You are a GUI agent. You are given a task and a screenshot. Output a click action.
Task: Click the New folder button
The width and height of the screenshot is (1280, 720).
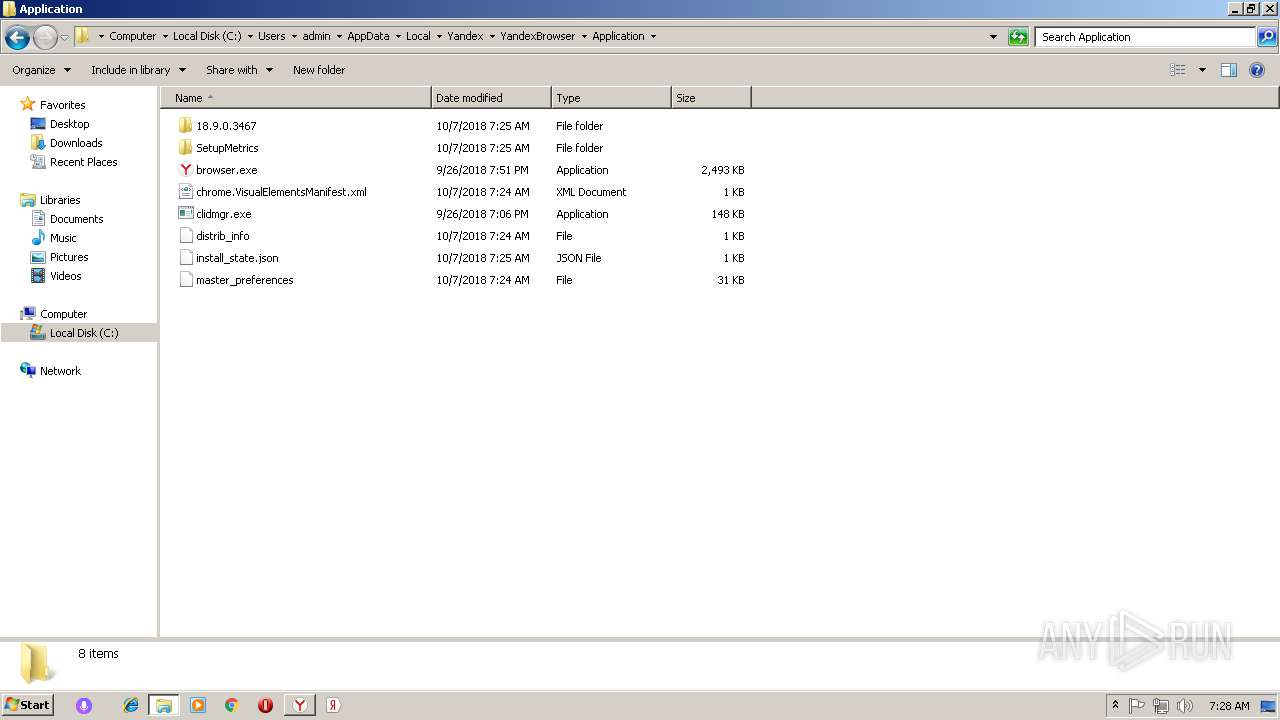tap(319, 70)
